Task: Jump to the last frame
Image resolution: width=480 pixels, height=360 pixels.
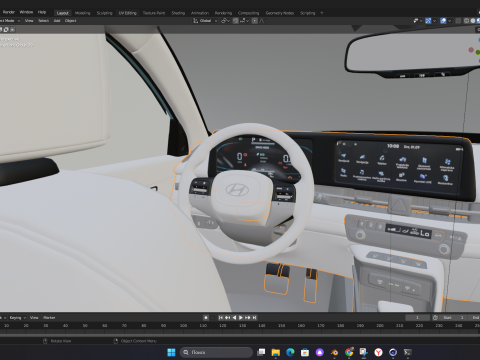Action: [254, 318]
